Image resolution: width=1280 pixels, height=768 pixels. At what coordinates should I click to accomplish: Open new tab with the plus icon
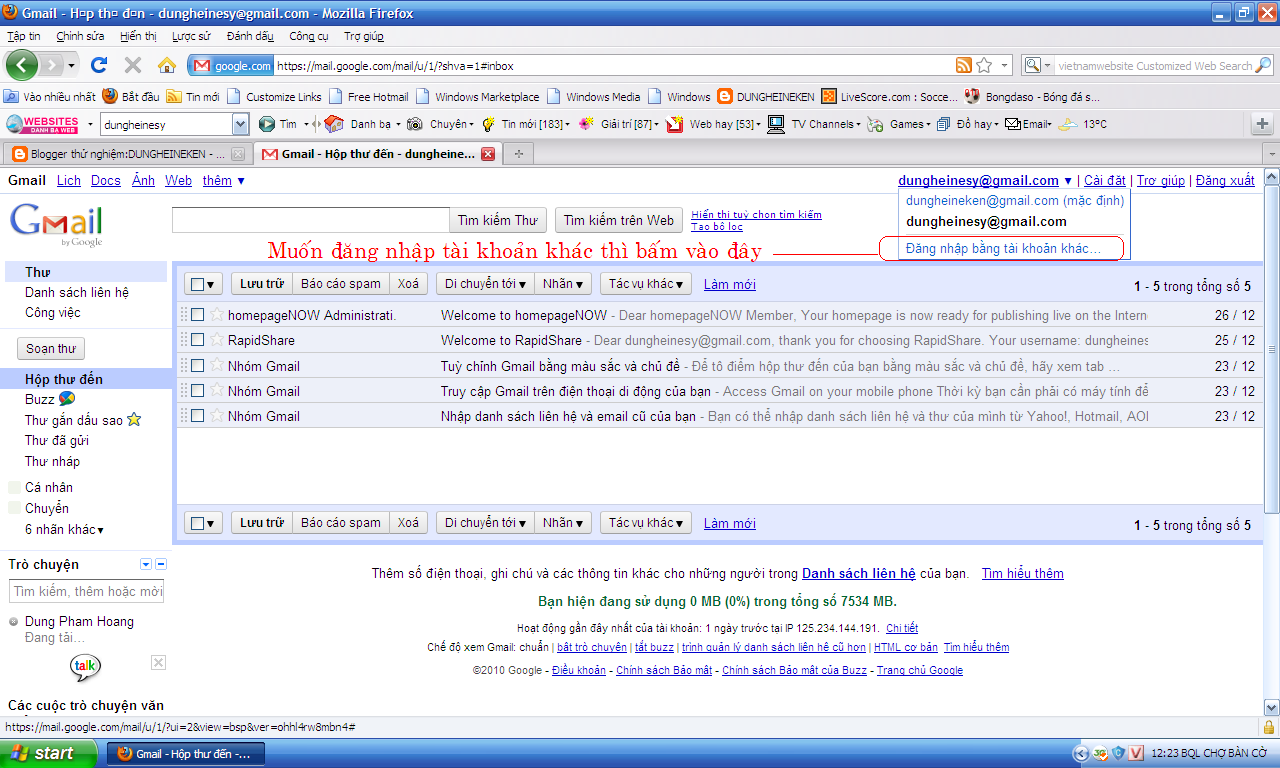(518, 154)
